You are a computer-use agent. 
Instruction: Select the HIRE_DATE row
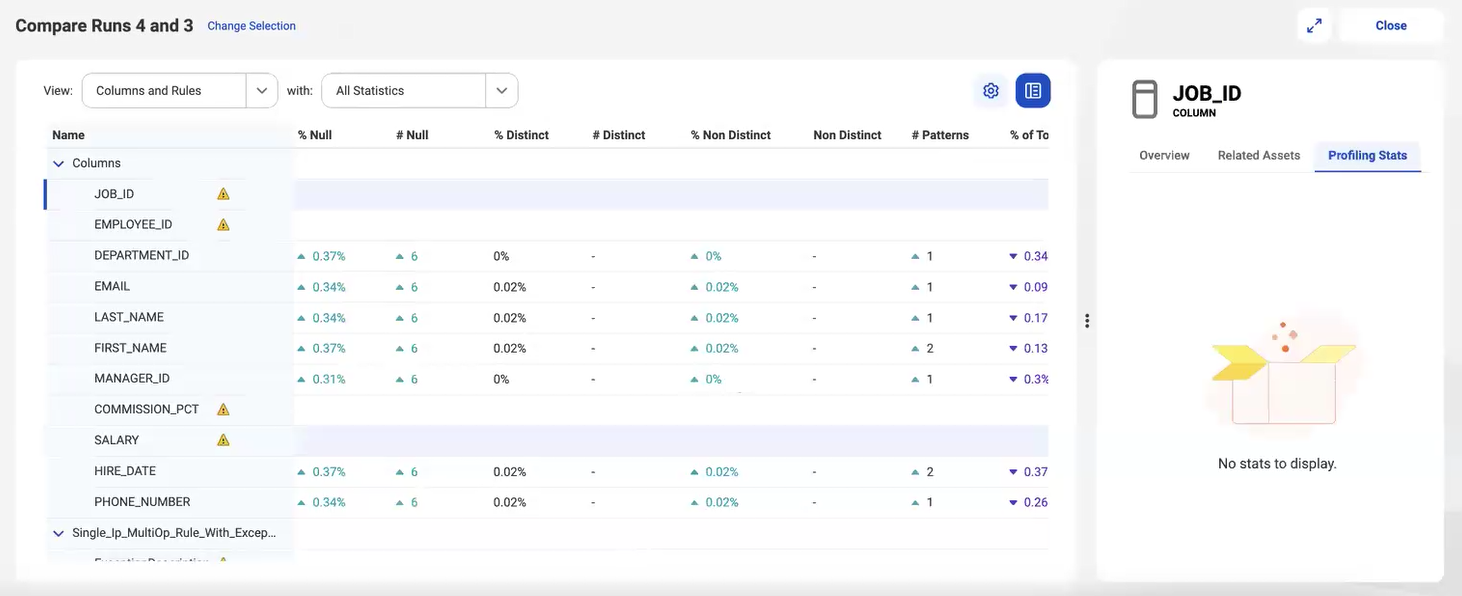click(547, 472)
